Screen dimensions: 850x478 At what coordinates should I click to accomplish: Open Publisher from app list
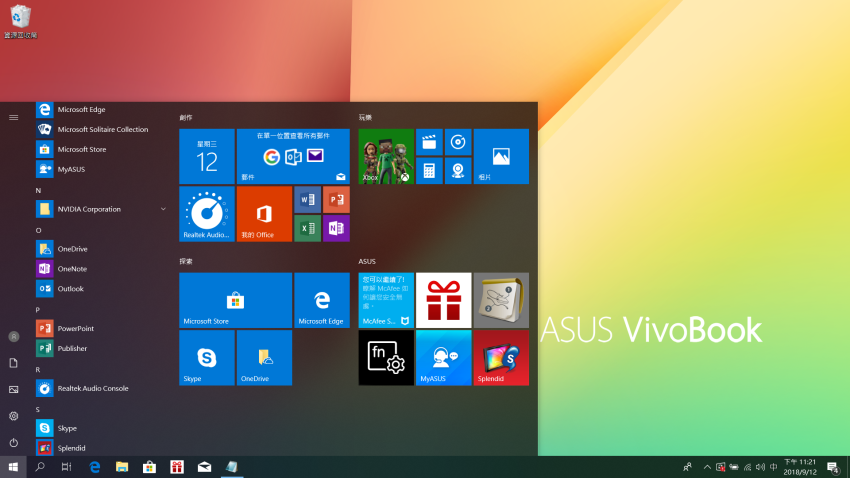click(x=101, y=348)
